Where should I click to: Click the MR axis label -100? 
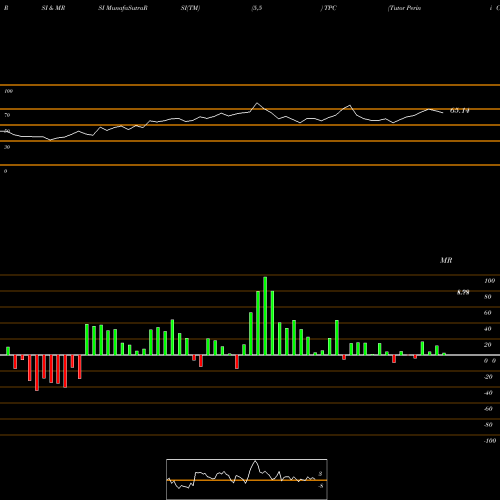490,441
